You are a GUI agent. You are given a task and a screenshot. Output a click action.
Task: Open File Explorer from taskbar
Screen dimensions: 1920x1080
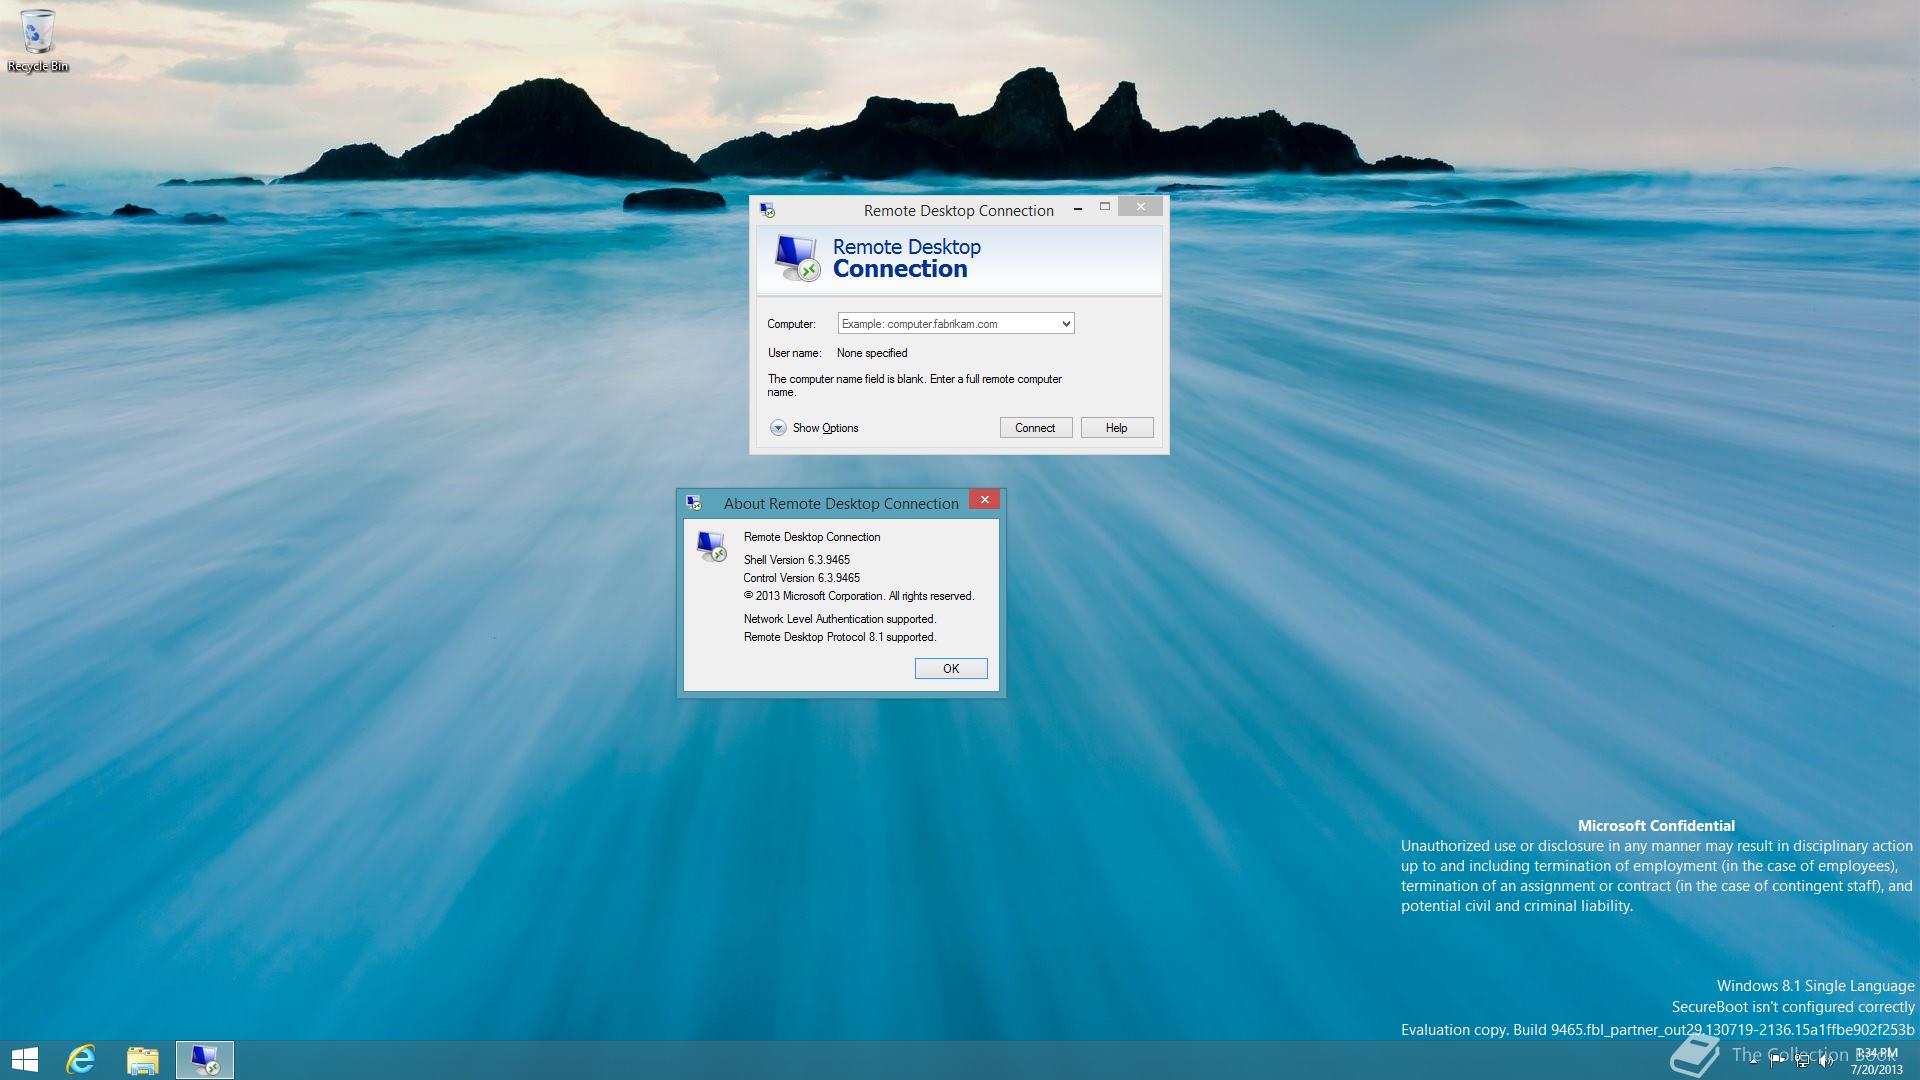(x=143, y=1060)
